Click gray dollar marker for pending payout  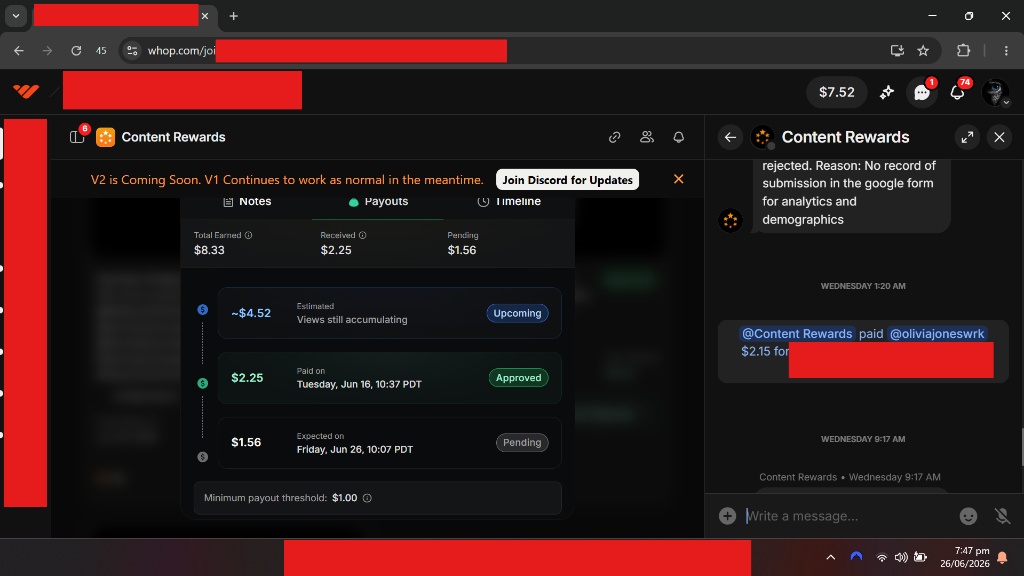coord(202,457)
